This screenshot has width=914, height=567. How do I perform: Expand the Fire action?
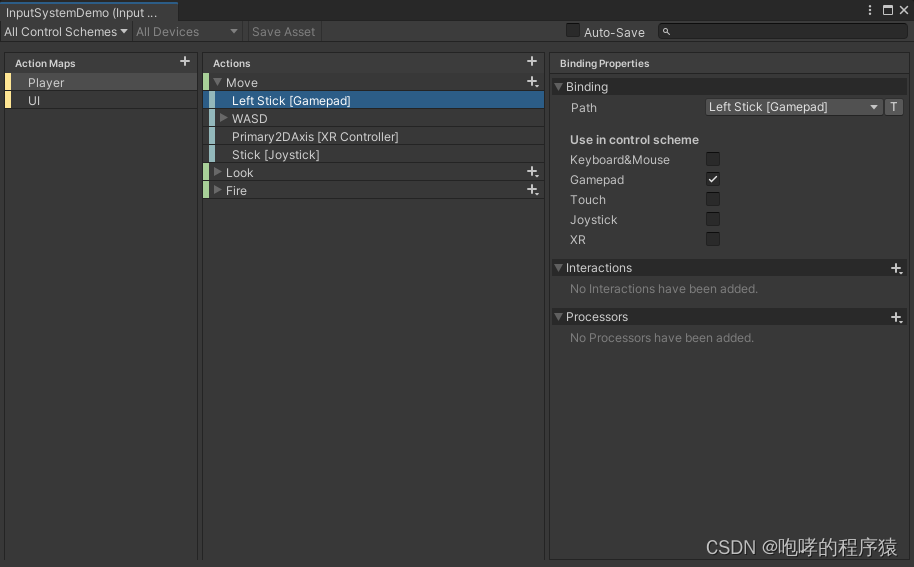coord(217,190)
